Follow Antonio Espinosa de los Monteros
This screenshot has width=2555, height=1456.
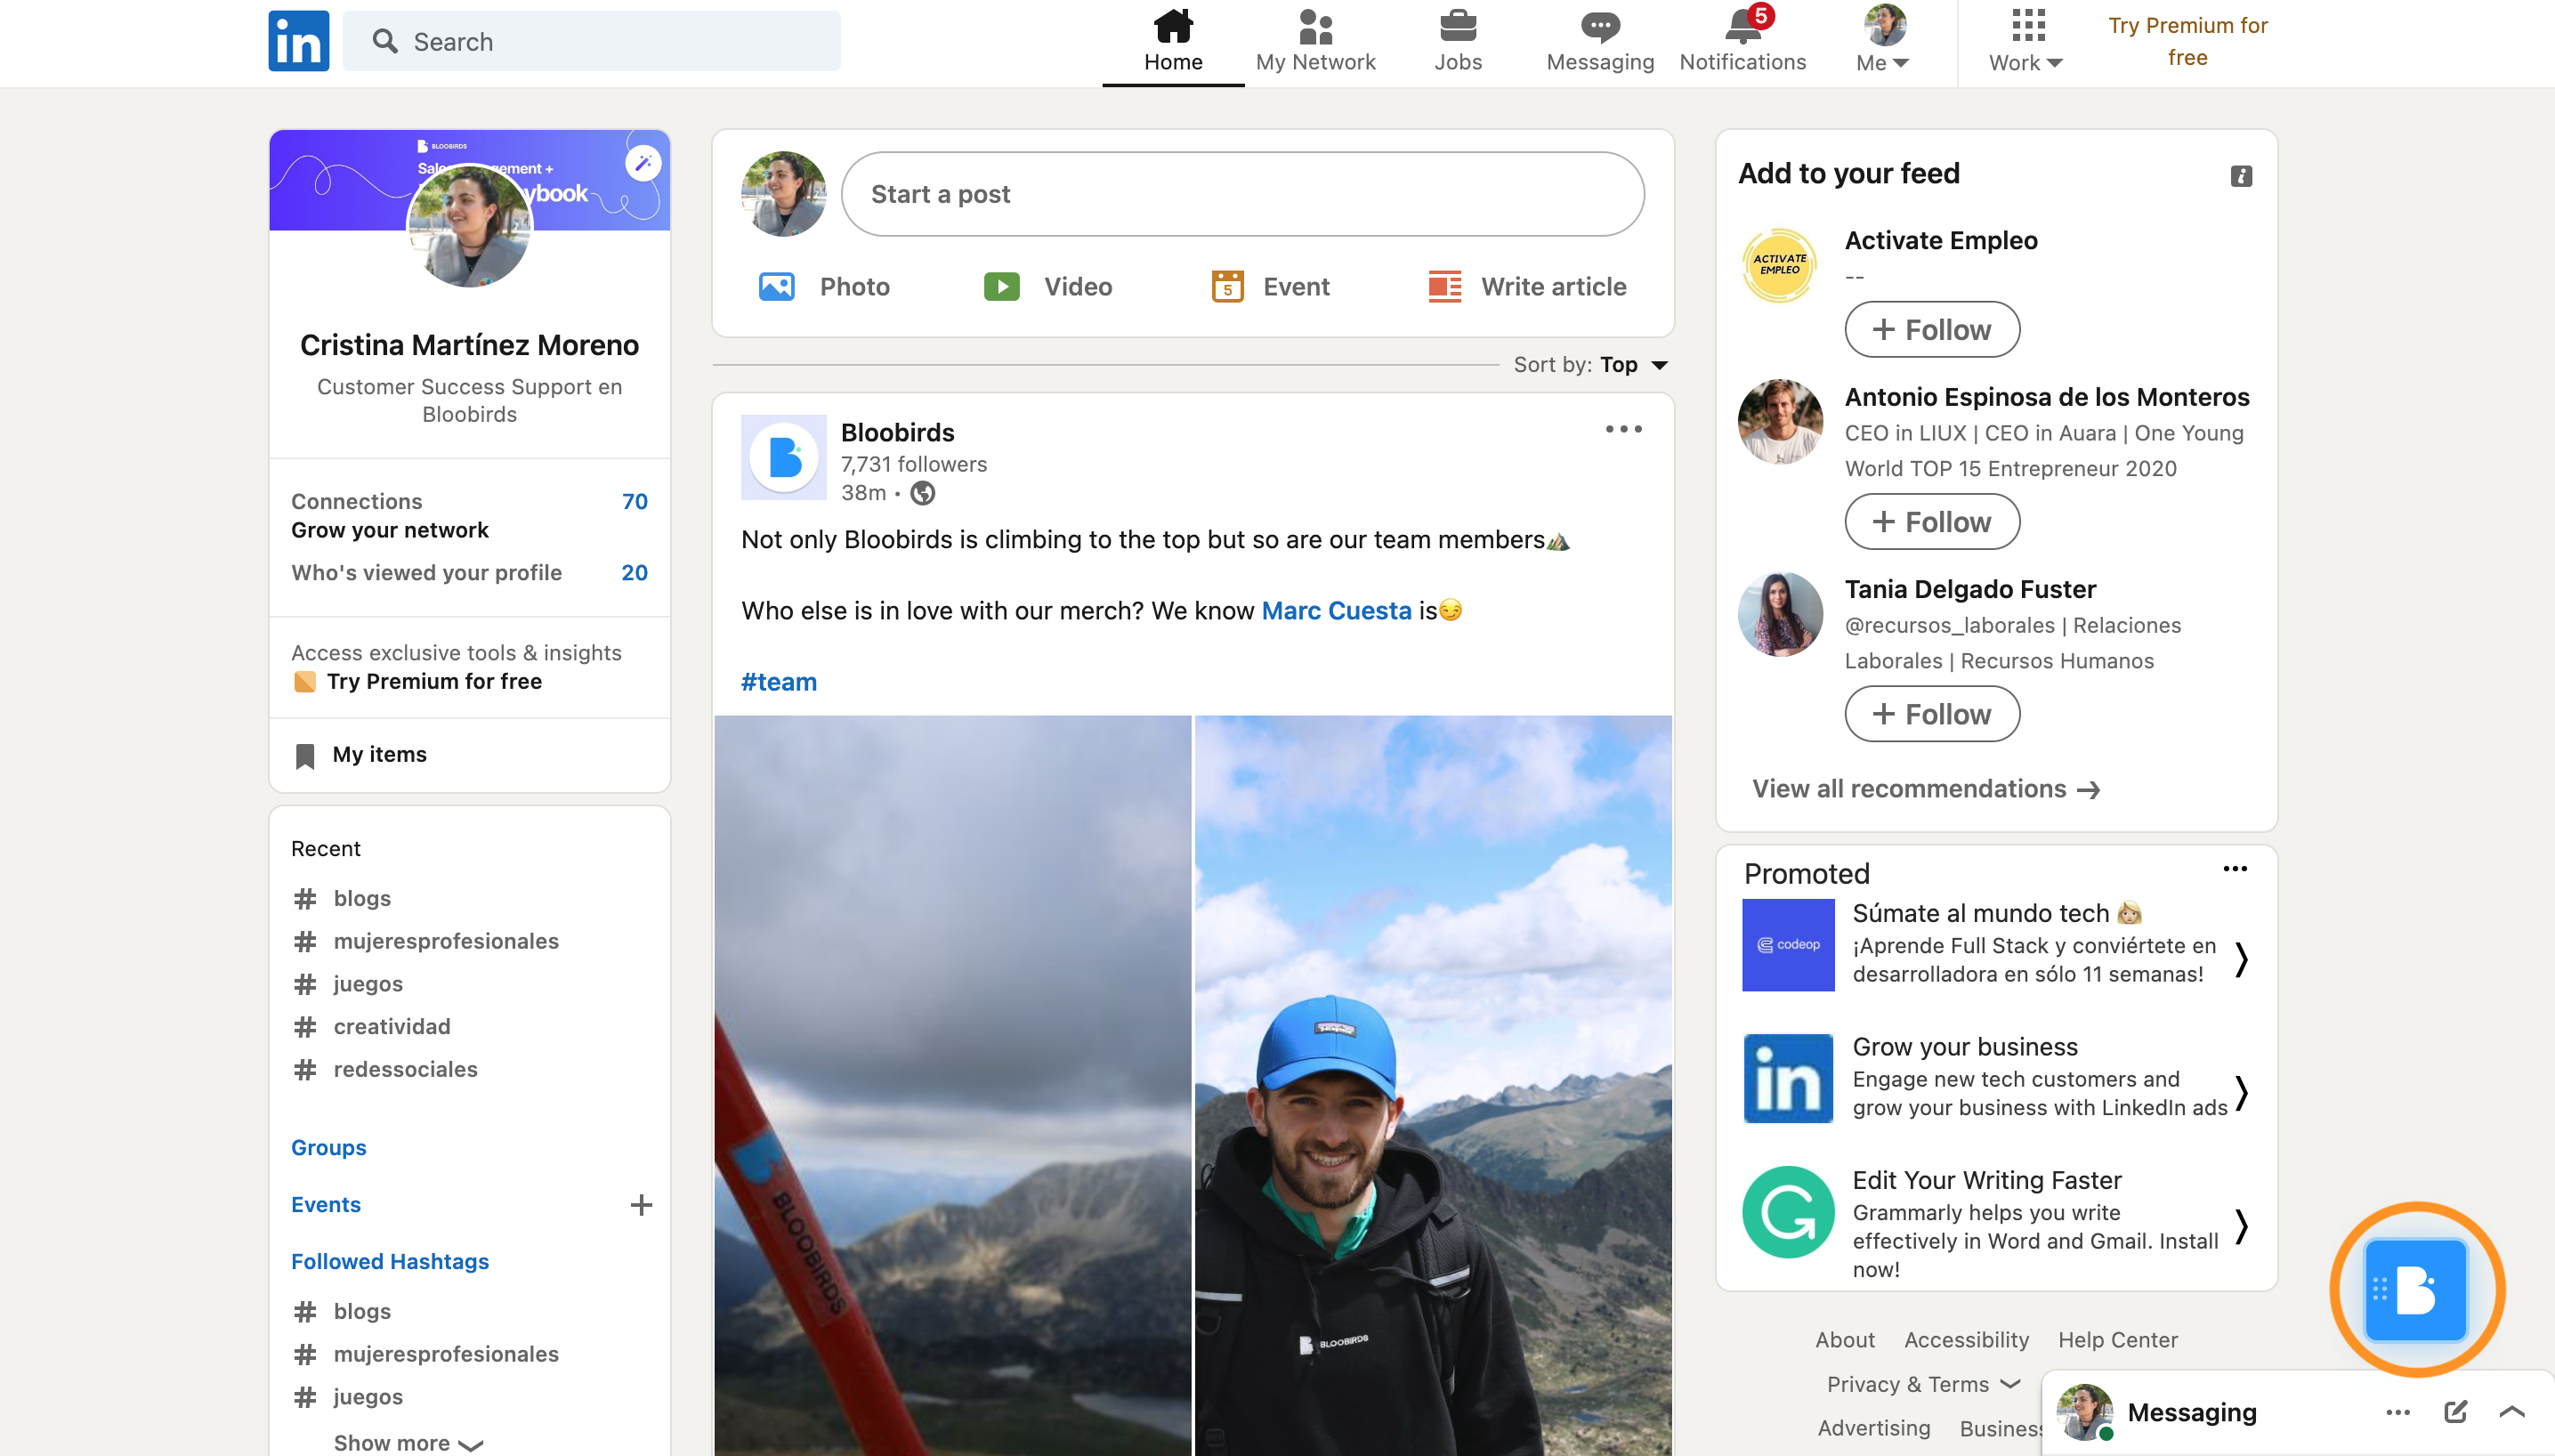pos(1931,521)
